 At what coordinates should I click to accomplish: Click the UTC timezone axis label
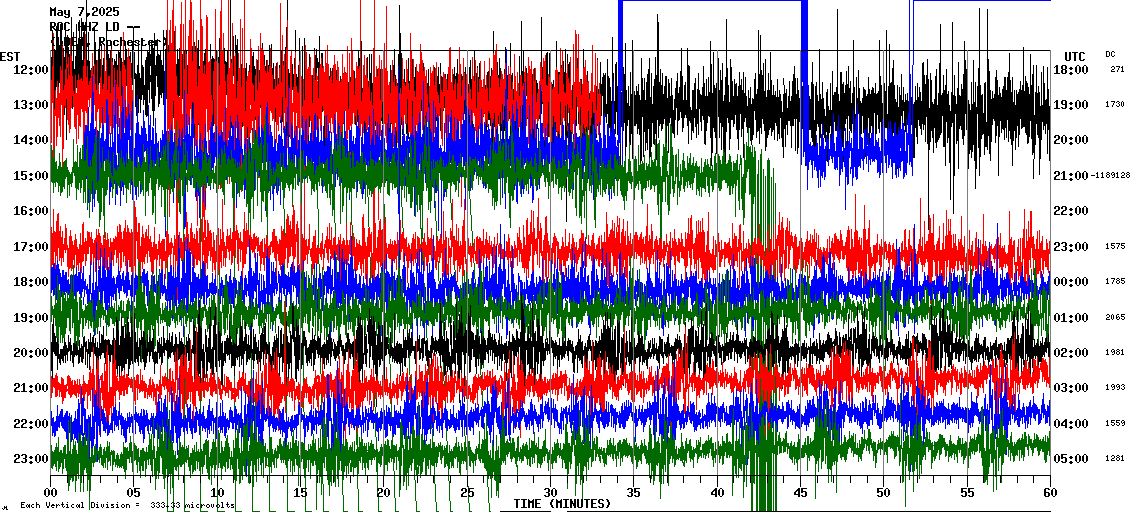point(1075,56)
